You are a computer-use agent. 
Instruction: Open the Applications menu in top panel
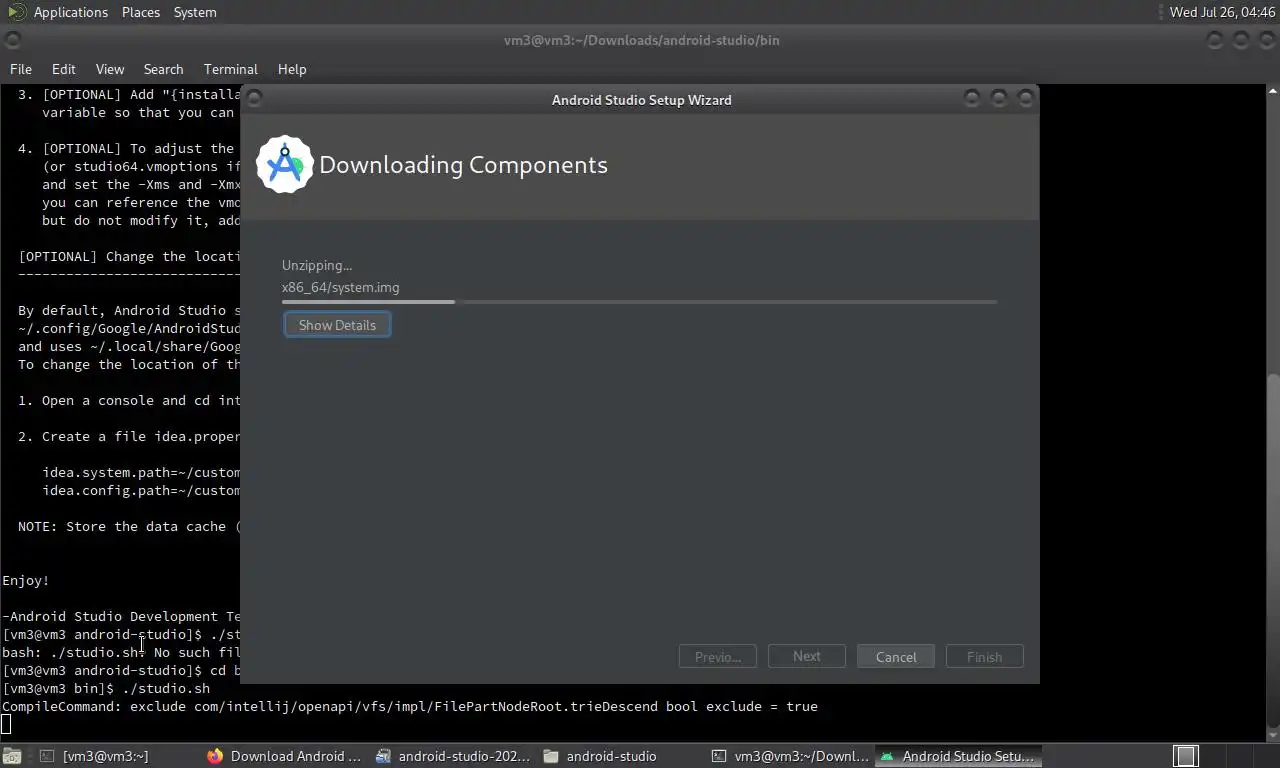tap(70, 12)
